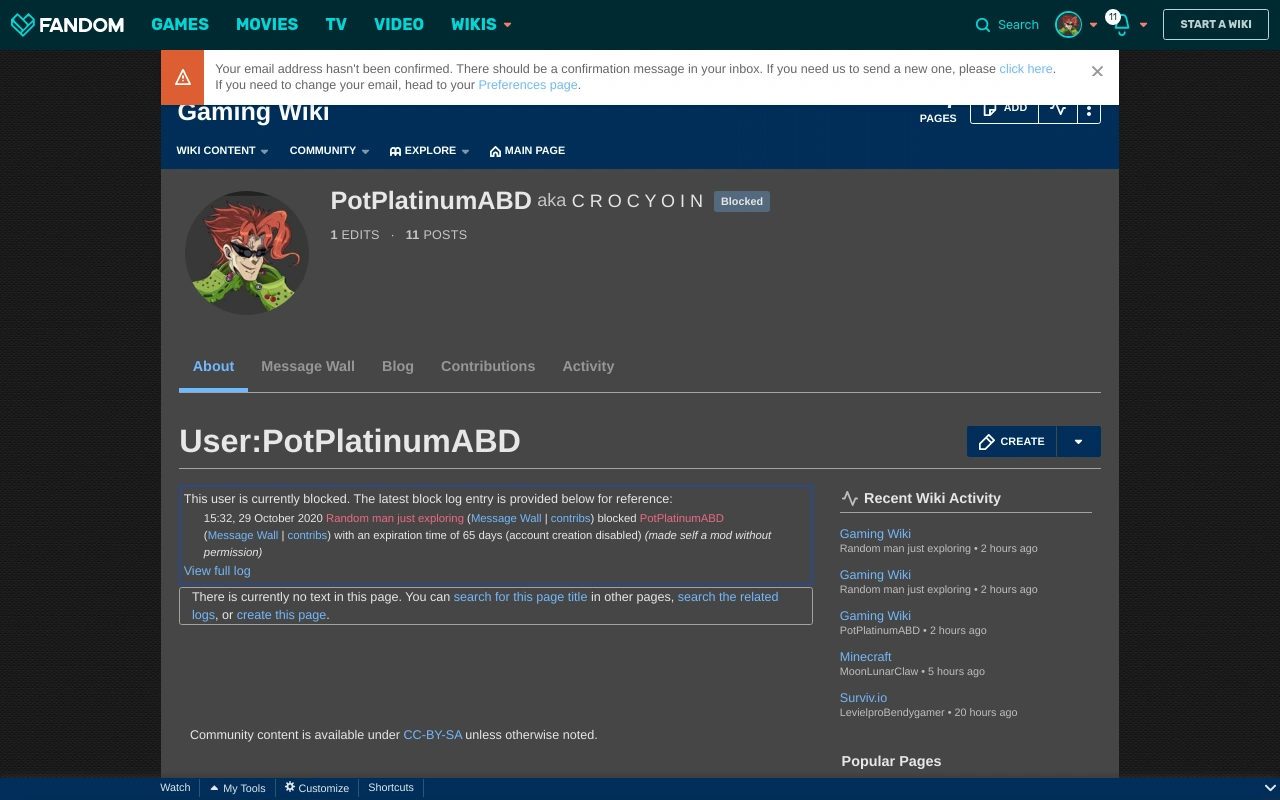The width and height of the screenshot is (1280, 800).
Task: Switch to the Blog tab
Action: pos(398,366)
